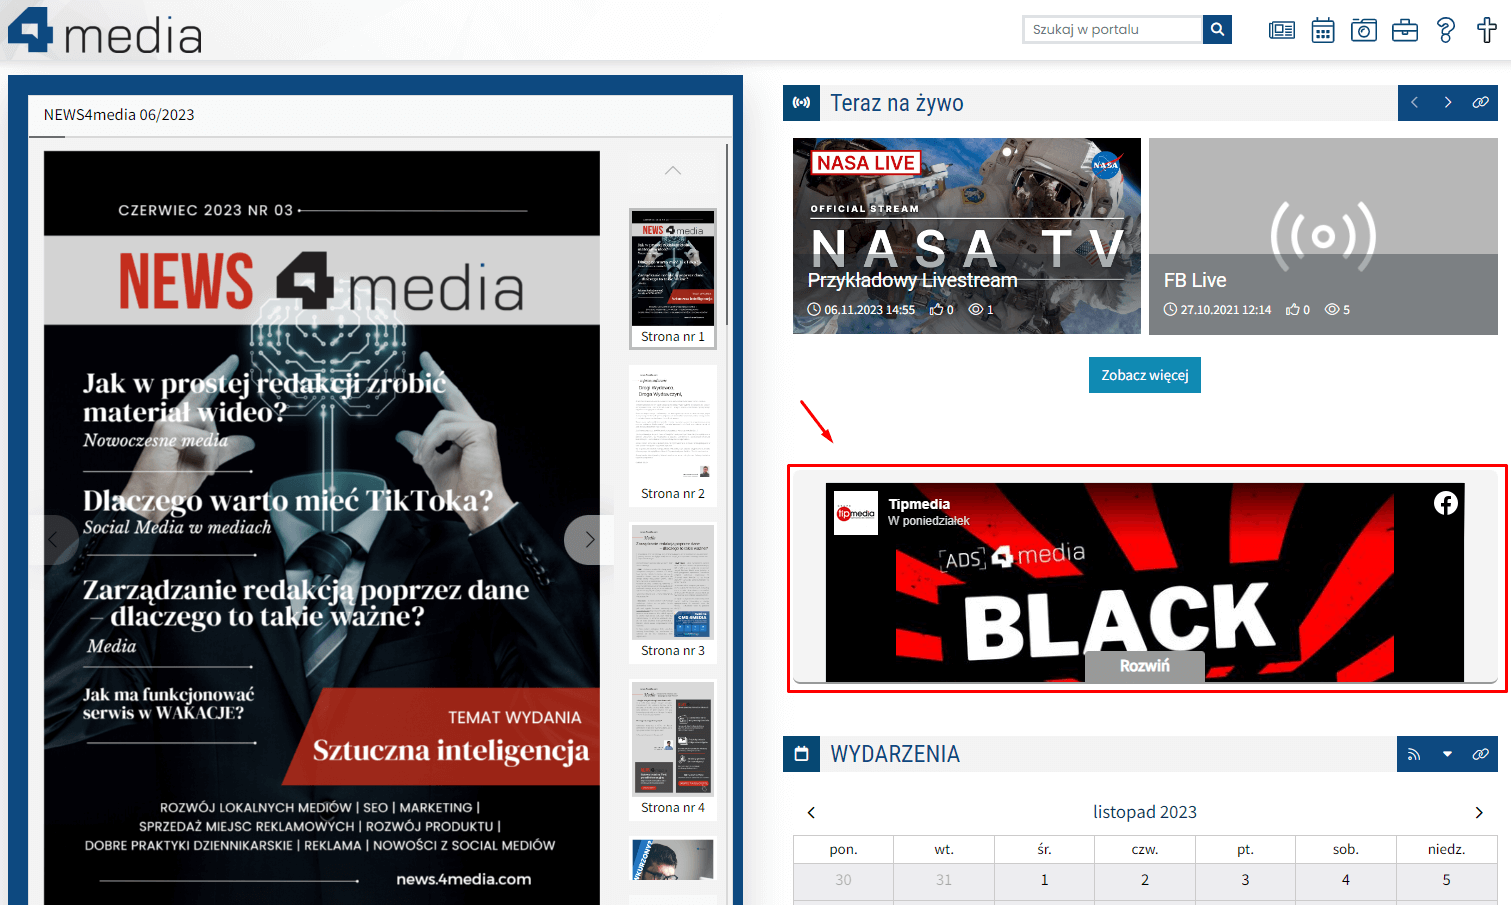Click the news.4media.com text on cover
The image size is (1511, 905).
pyautogui.click(x=464, y=879)
